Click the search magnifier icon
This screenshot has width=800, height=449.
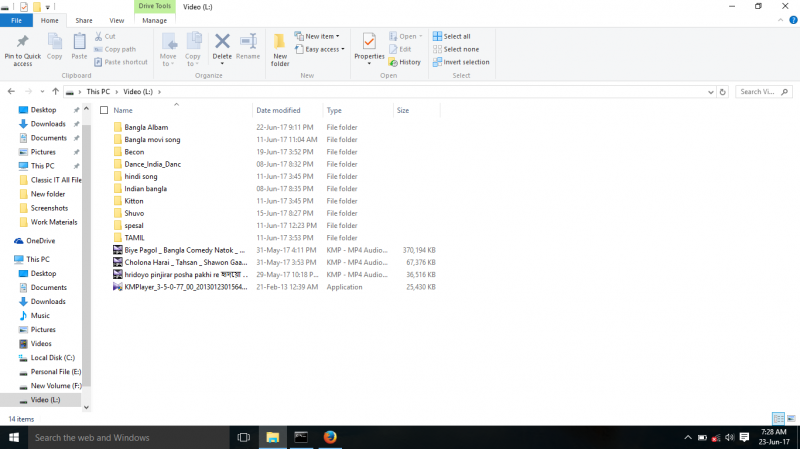pyautogui.click(x=785, y=92)
